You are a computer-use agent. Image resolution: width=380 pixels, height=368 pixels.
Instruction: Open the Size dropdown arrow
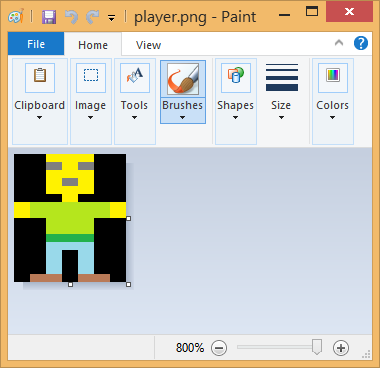tap(281, 117)
